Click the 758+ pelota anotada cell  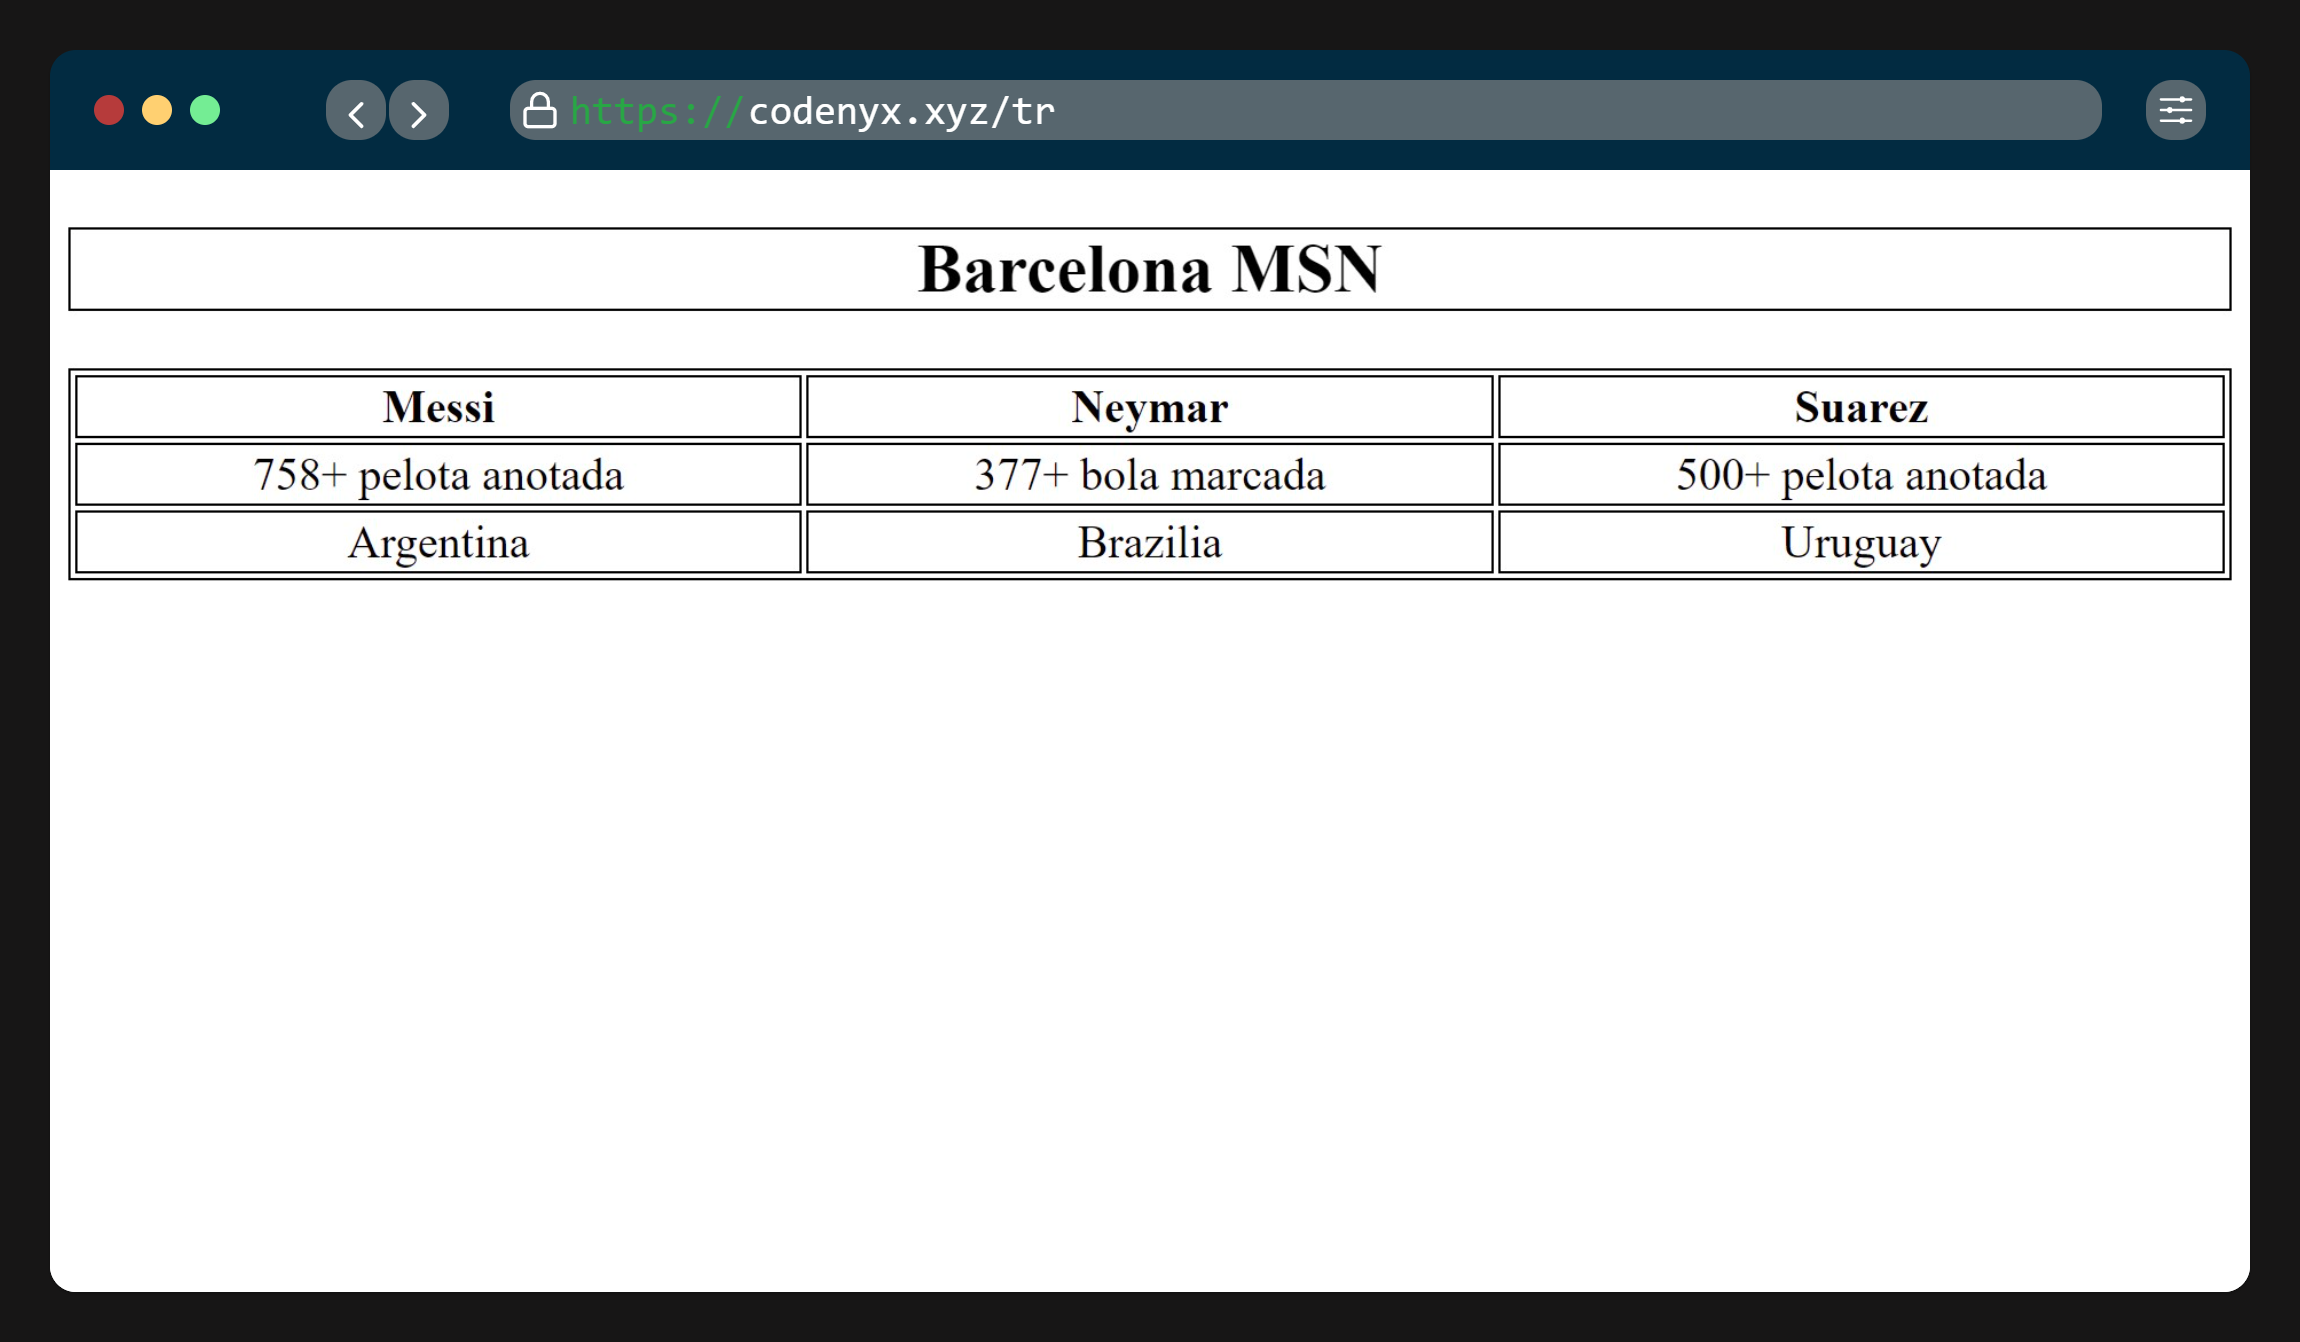(x=438, y=475)
